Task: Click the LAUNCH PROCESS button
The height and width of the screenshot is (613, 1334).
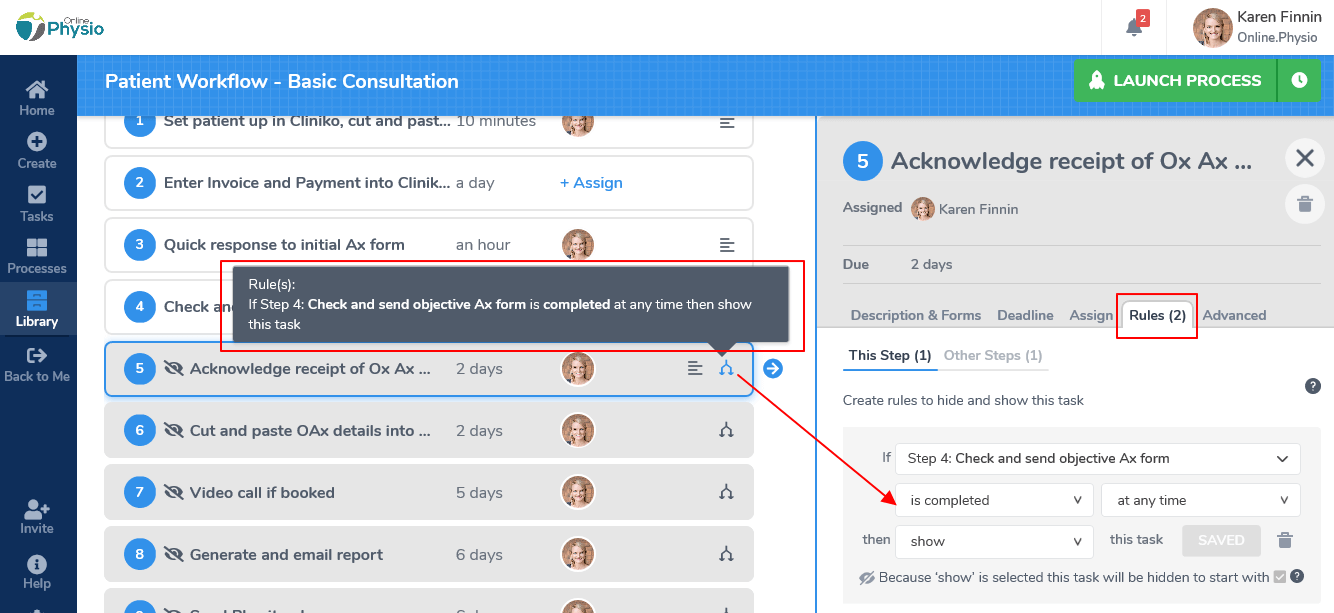Action: [1175, 80]
